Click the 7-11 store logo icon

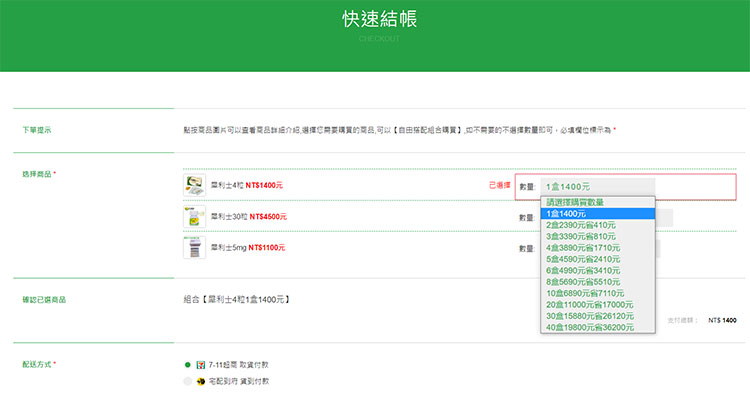pyautogui.click(x=201, y=365)
